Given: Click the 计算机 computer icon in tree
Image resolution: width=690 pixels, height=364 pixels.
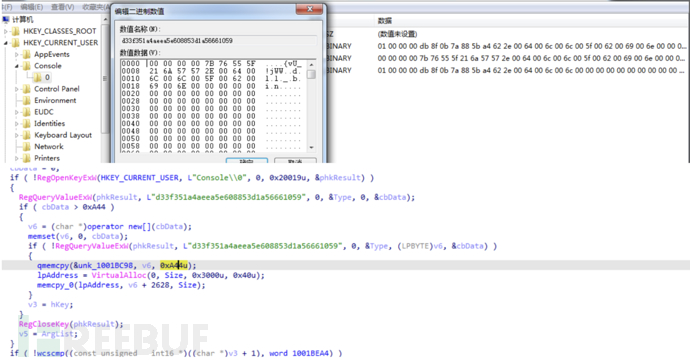Looking at the screenshot, I should click(6, 19).
